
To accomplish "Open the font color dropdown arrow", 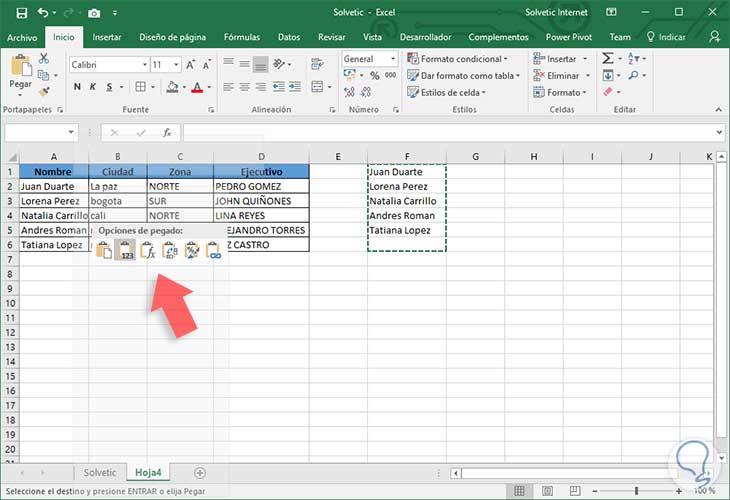I will tap(209, 87).
